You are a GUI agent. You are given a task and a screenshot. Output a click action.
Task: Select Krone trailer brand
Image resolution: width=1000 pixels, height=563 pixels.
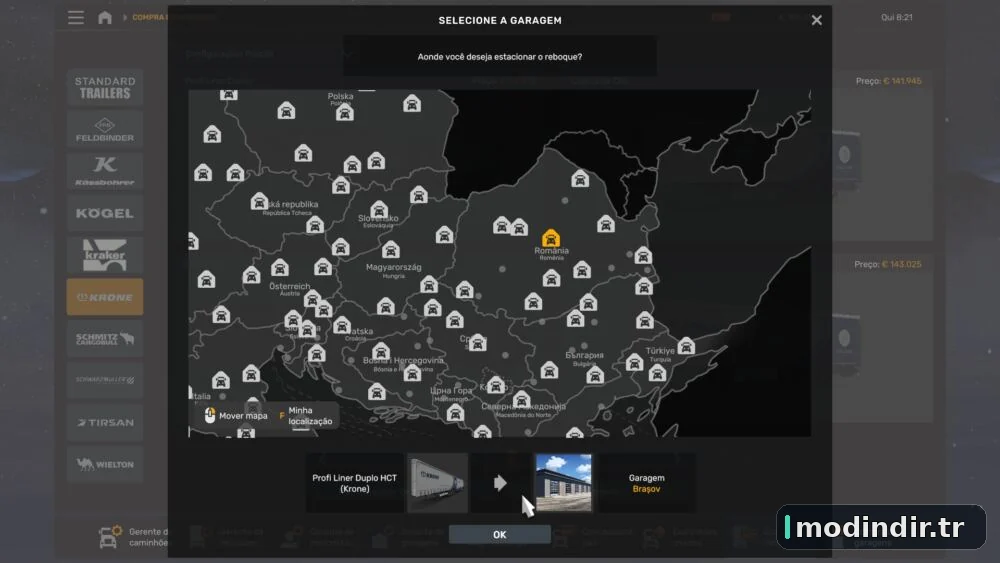(105, 297)
